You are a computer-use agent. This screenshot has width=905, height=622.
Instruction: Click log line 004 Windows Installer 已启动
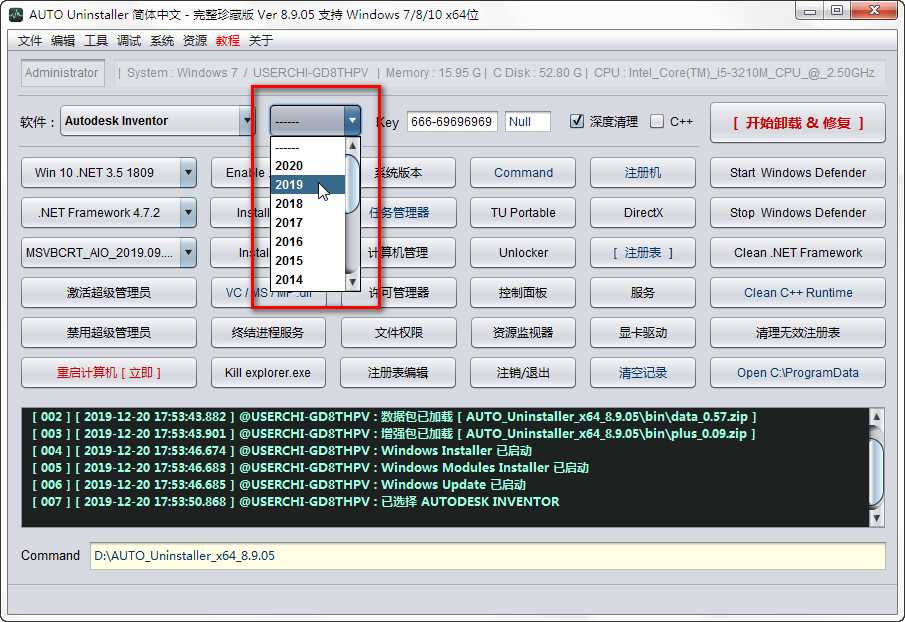tap(282, 451)
